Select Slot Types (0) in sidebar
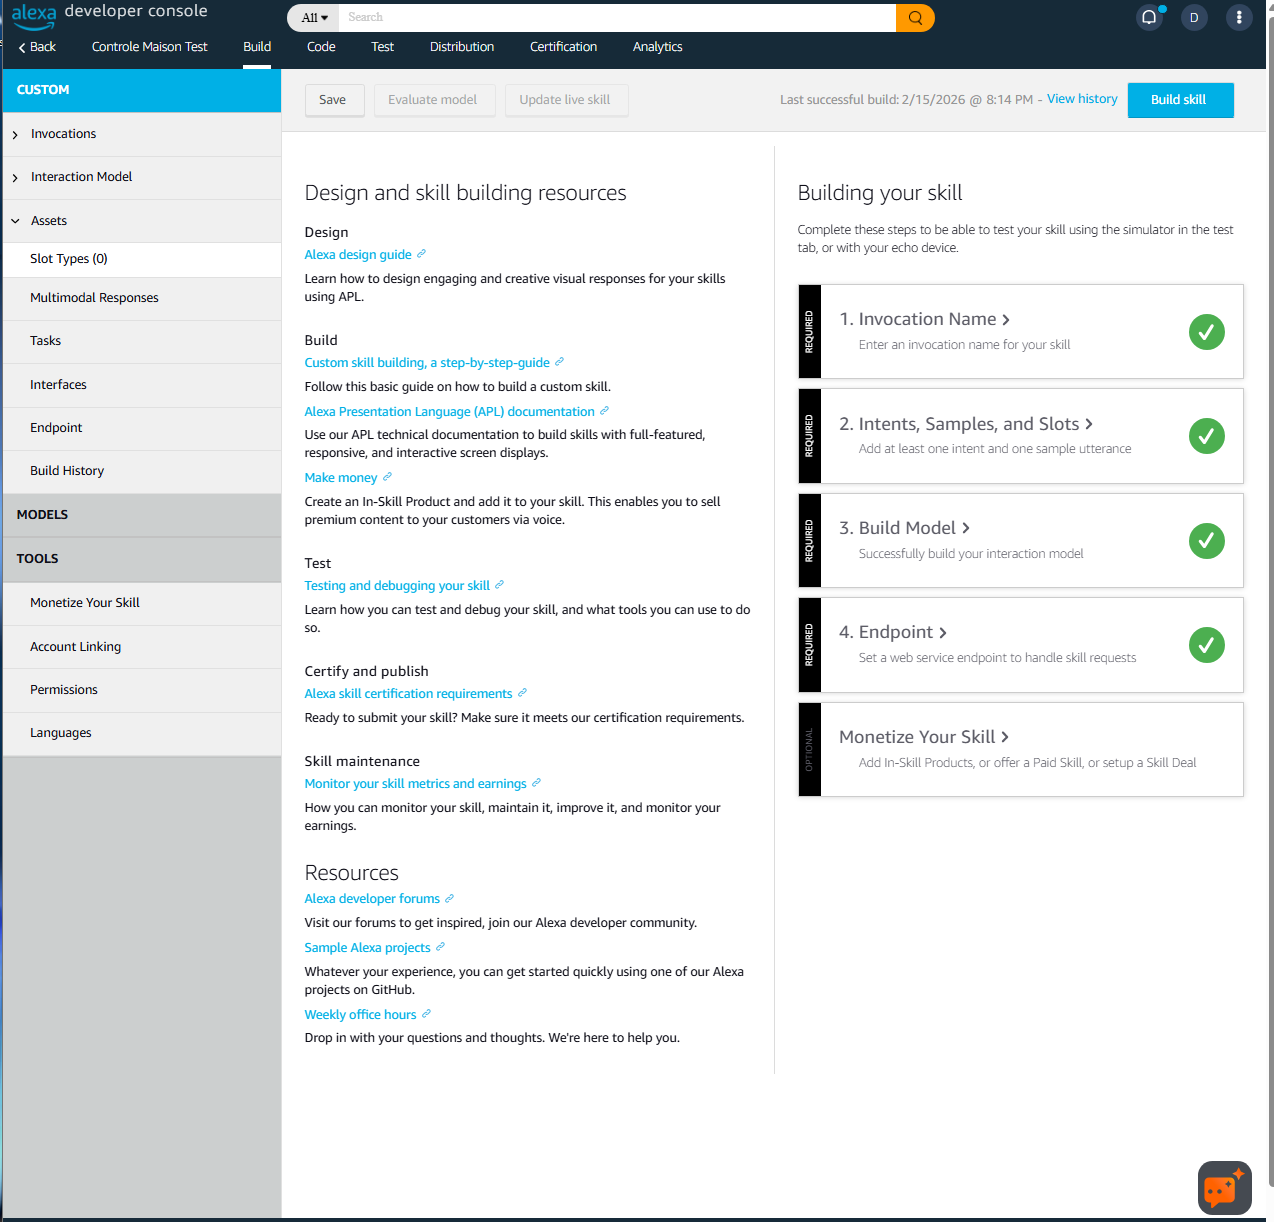1274x1222 pixels. tap(69, 259)
